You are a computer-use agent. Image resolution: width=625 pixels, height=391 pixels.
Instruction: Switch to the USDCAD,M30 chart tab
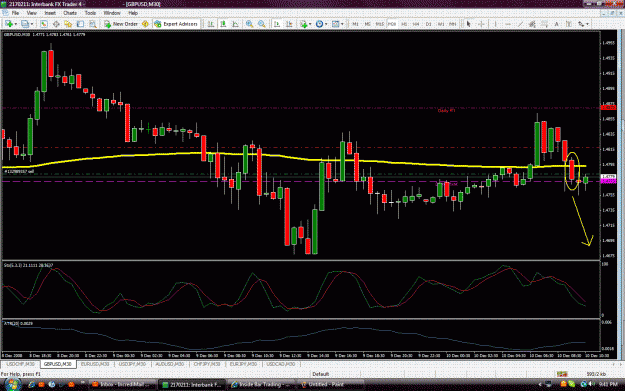[x=281, y=364]
